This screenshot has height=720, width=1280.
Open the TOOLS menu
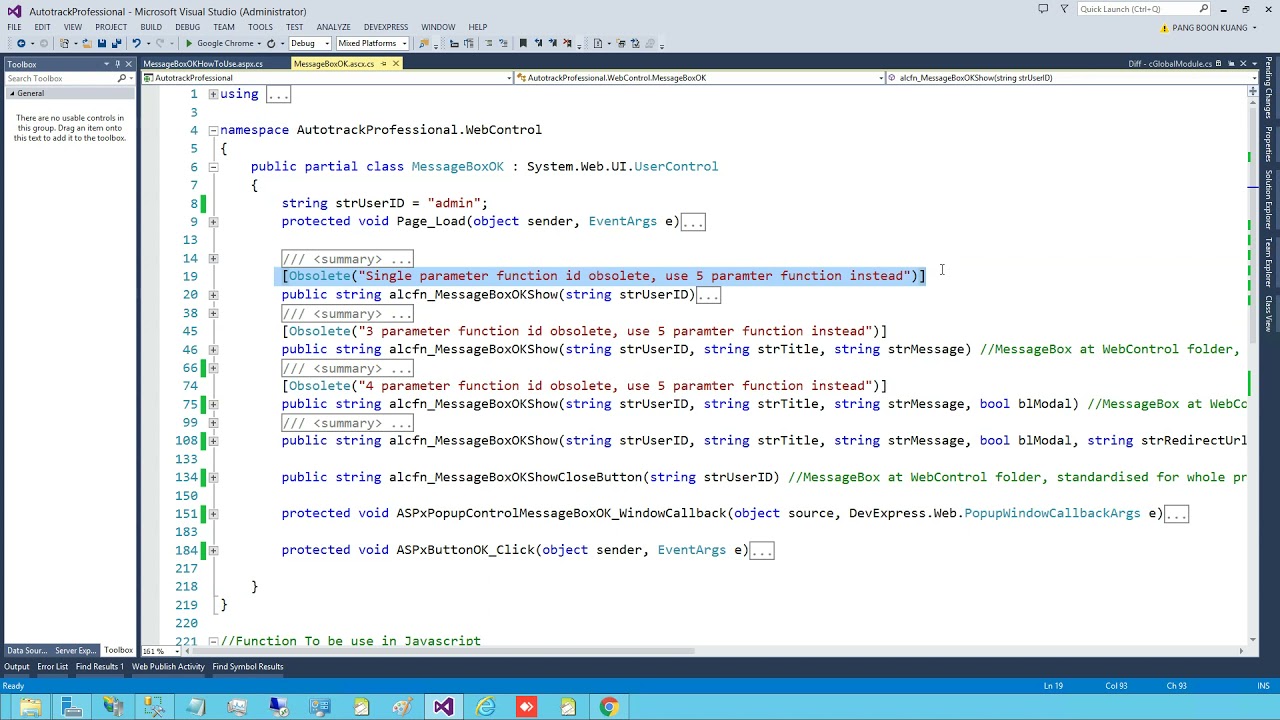point(260,27)
